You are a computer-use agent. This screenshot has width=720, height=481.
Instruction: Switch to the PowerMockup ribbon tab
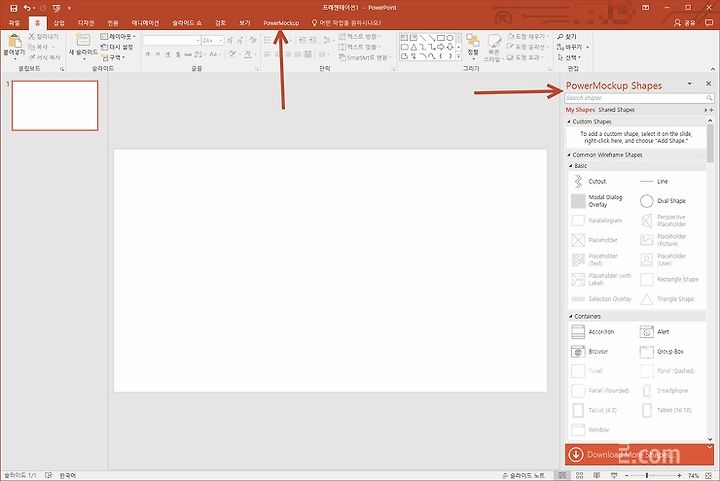coord(281,22)
